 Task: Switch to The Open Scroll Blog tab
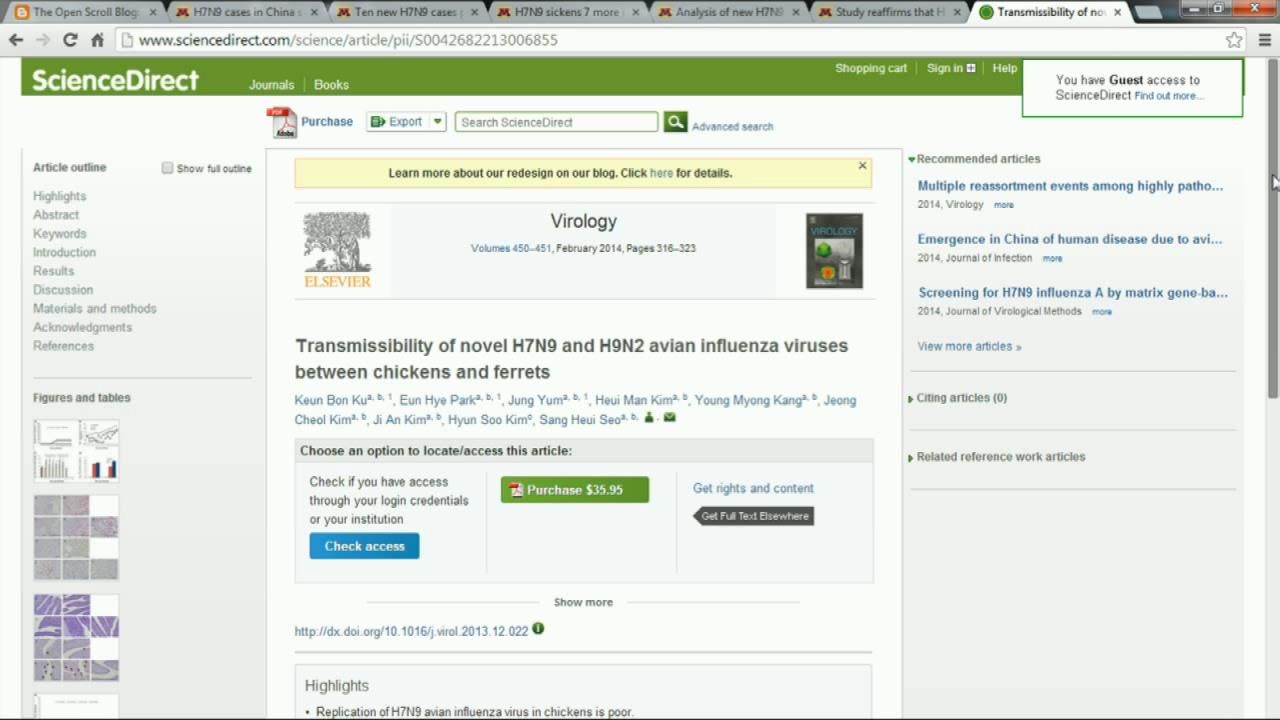click(85, 12)
